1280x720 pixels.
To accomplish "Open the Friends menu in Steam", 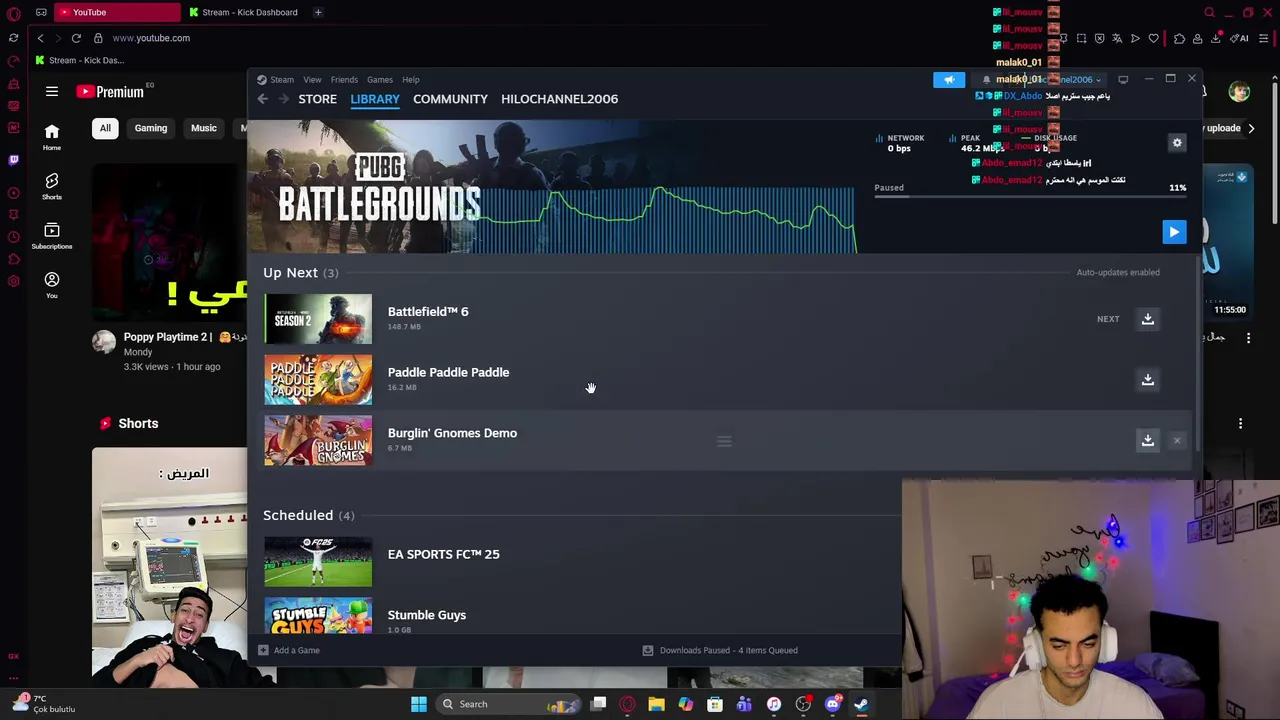I will 344,80.
